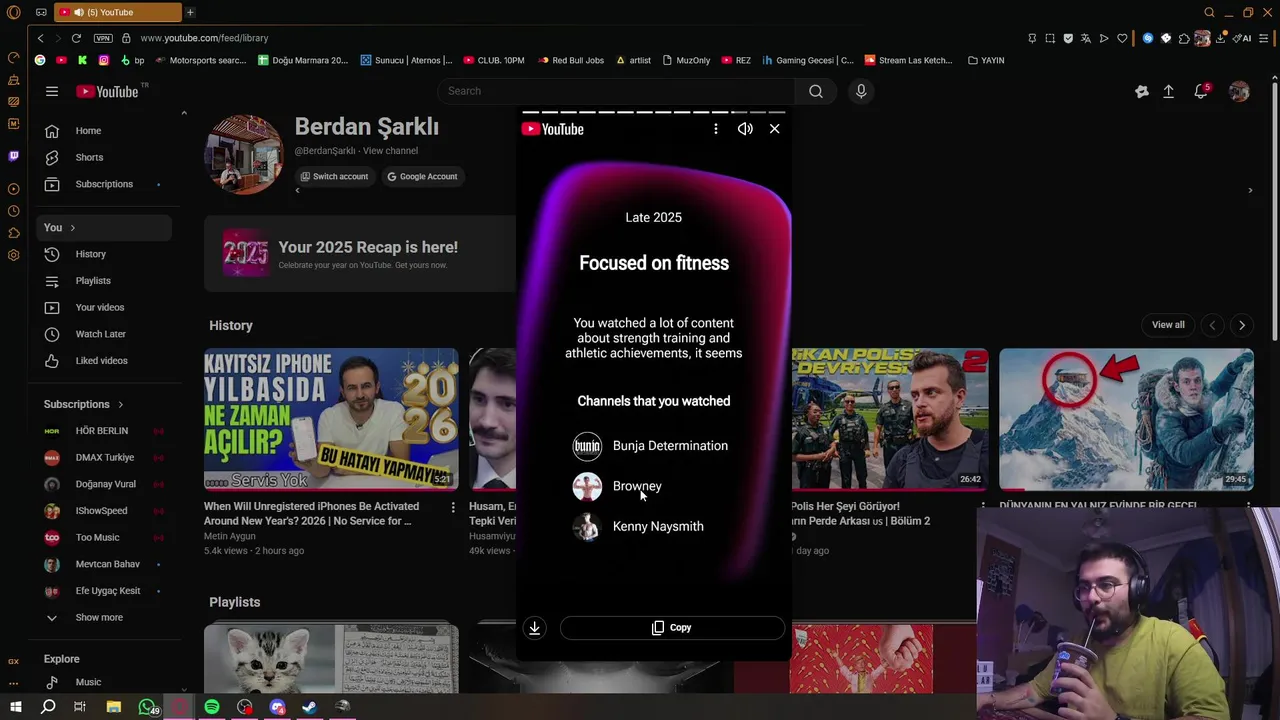Open Steam from taskbar
The height and width of the screenshot is (720, 1280).
(x=310, y=707)
